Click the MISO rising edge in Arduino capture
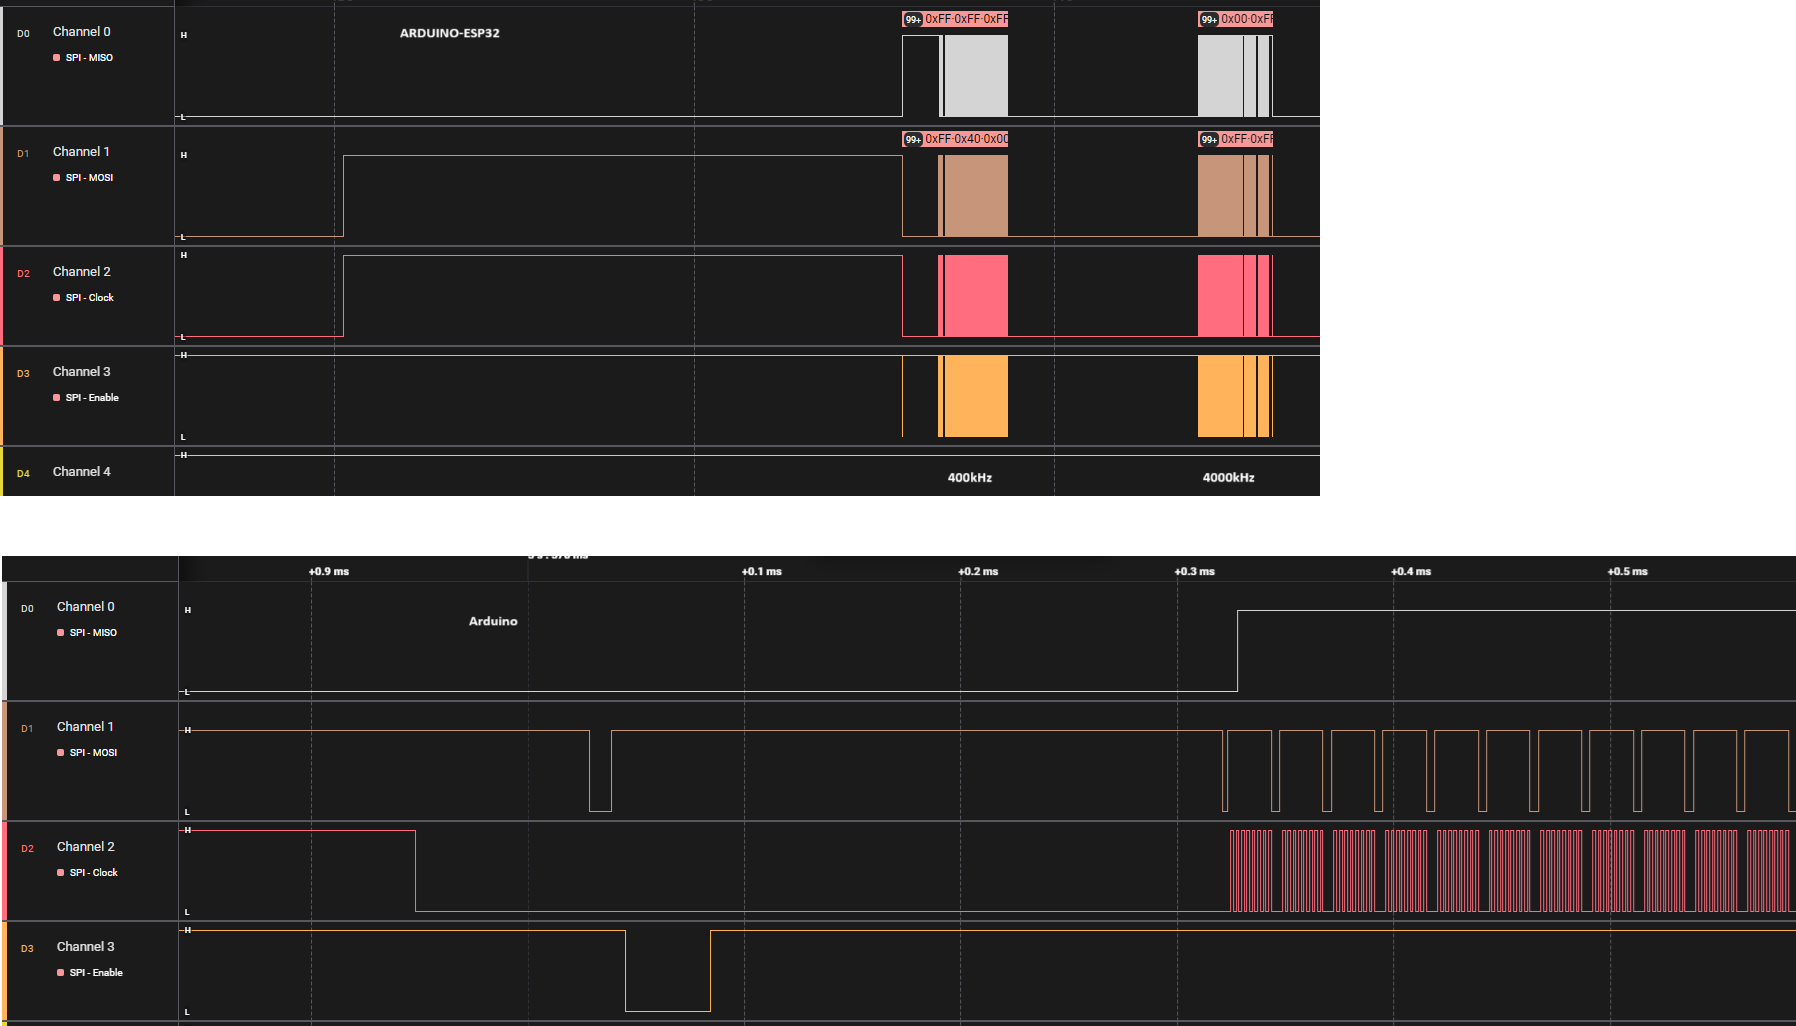Viewport: 1796px width, 1026px height. pos(1237,651)
